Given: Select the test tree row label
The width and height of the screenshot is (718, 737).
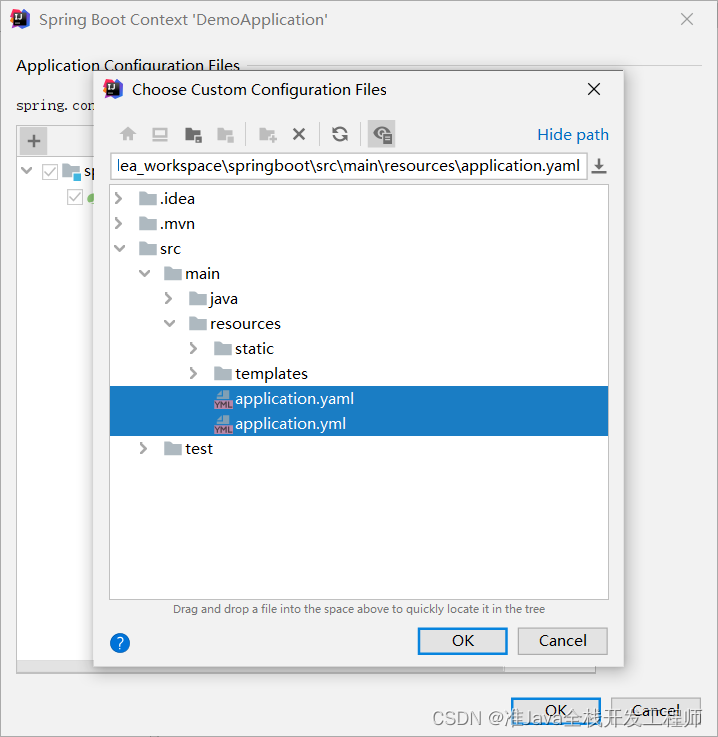Looking at the screenshot, I should tap(199, 449).
